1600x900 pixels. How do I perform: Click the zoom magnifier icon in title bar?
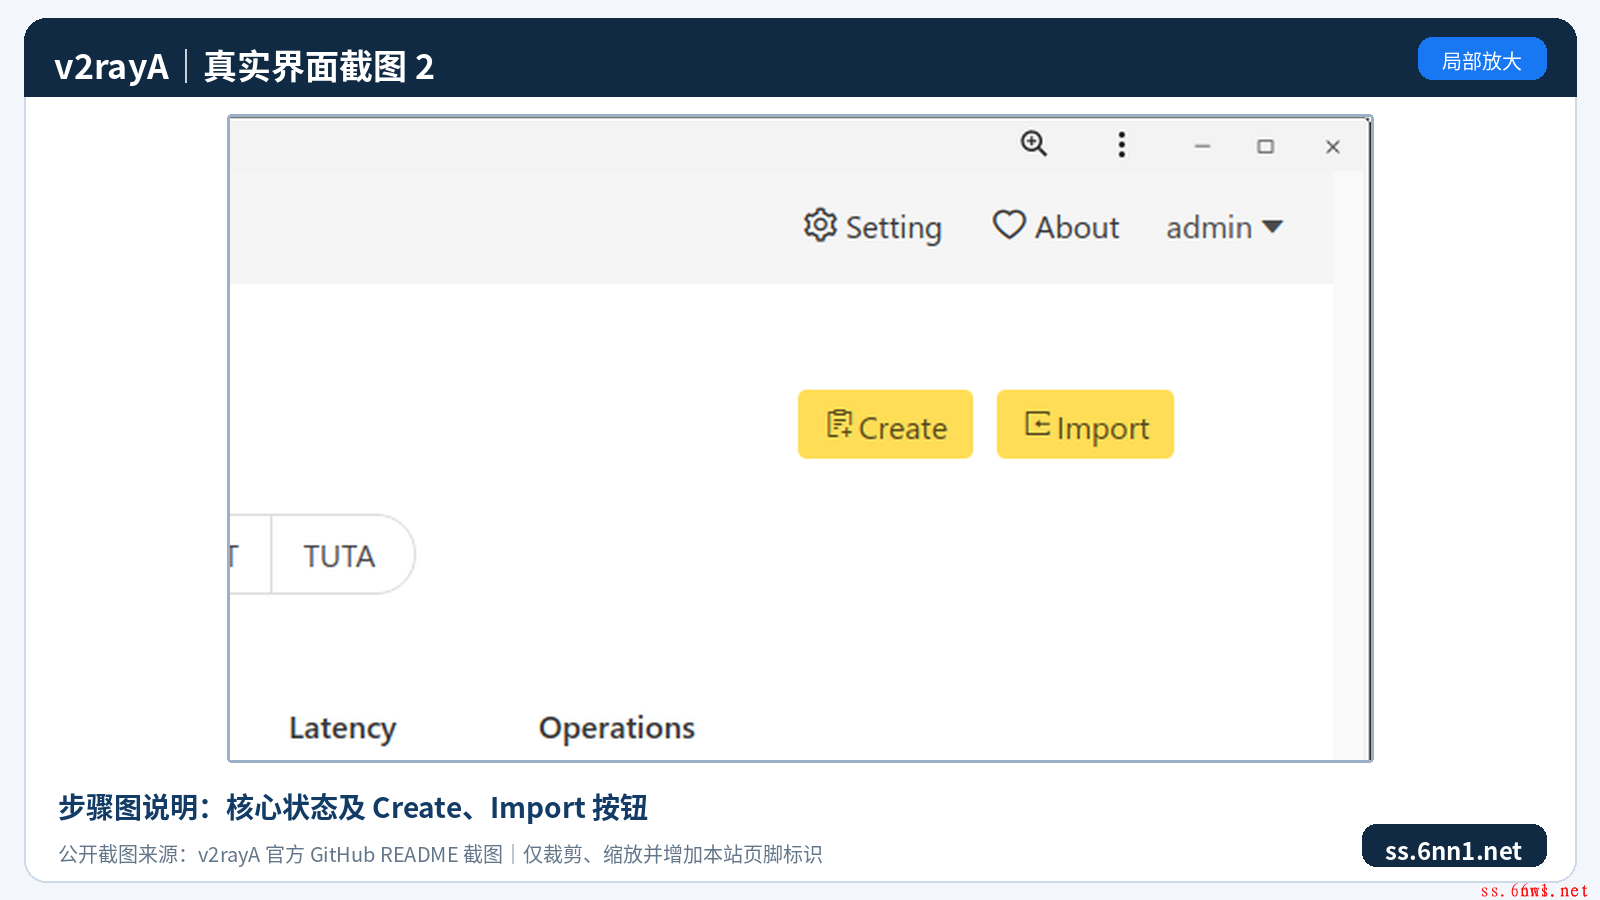[x=1033, y=144]
